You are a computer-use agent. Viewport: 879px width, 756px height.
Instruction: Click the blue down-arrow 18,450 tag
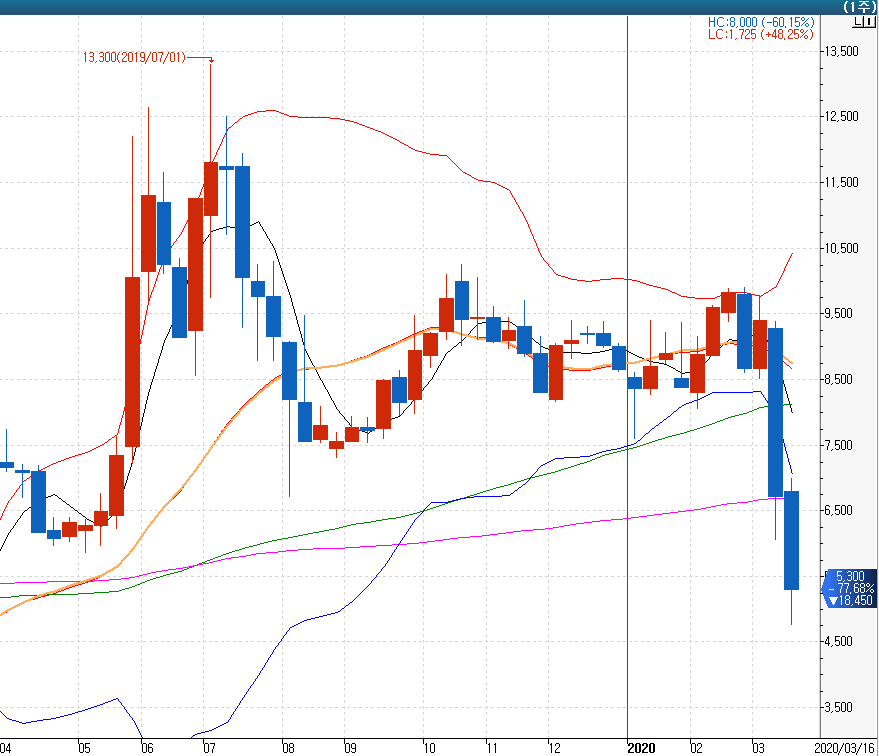click(850, 600)
